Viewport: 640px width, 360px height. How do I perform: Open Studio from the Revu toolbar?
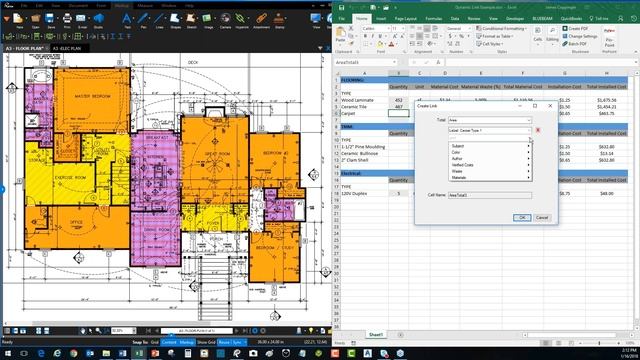point(99,18)
